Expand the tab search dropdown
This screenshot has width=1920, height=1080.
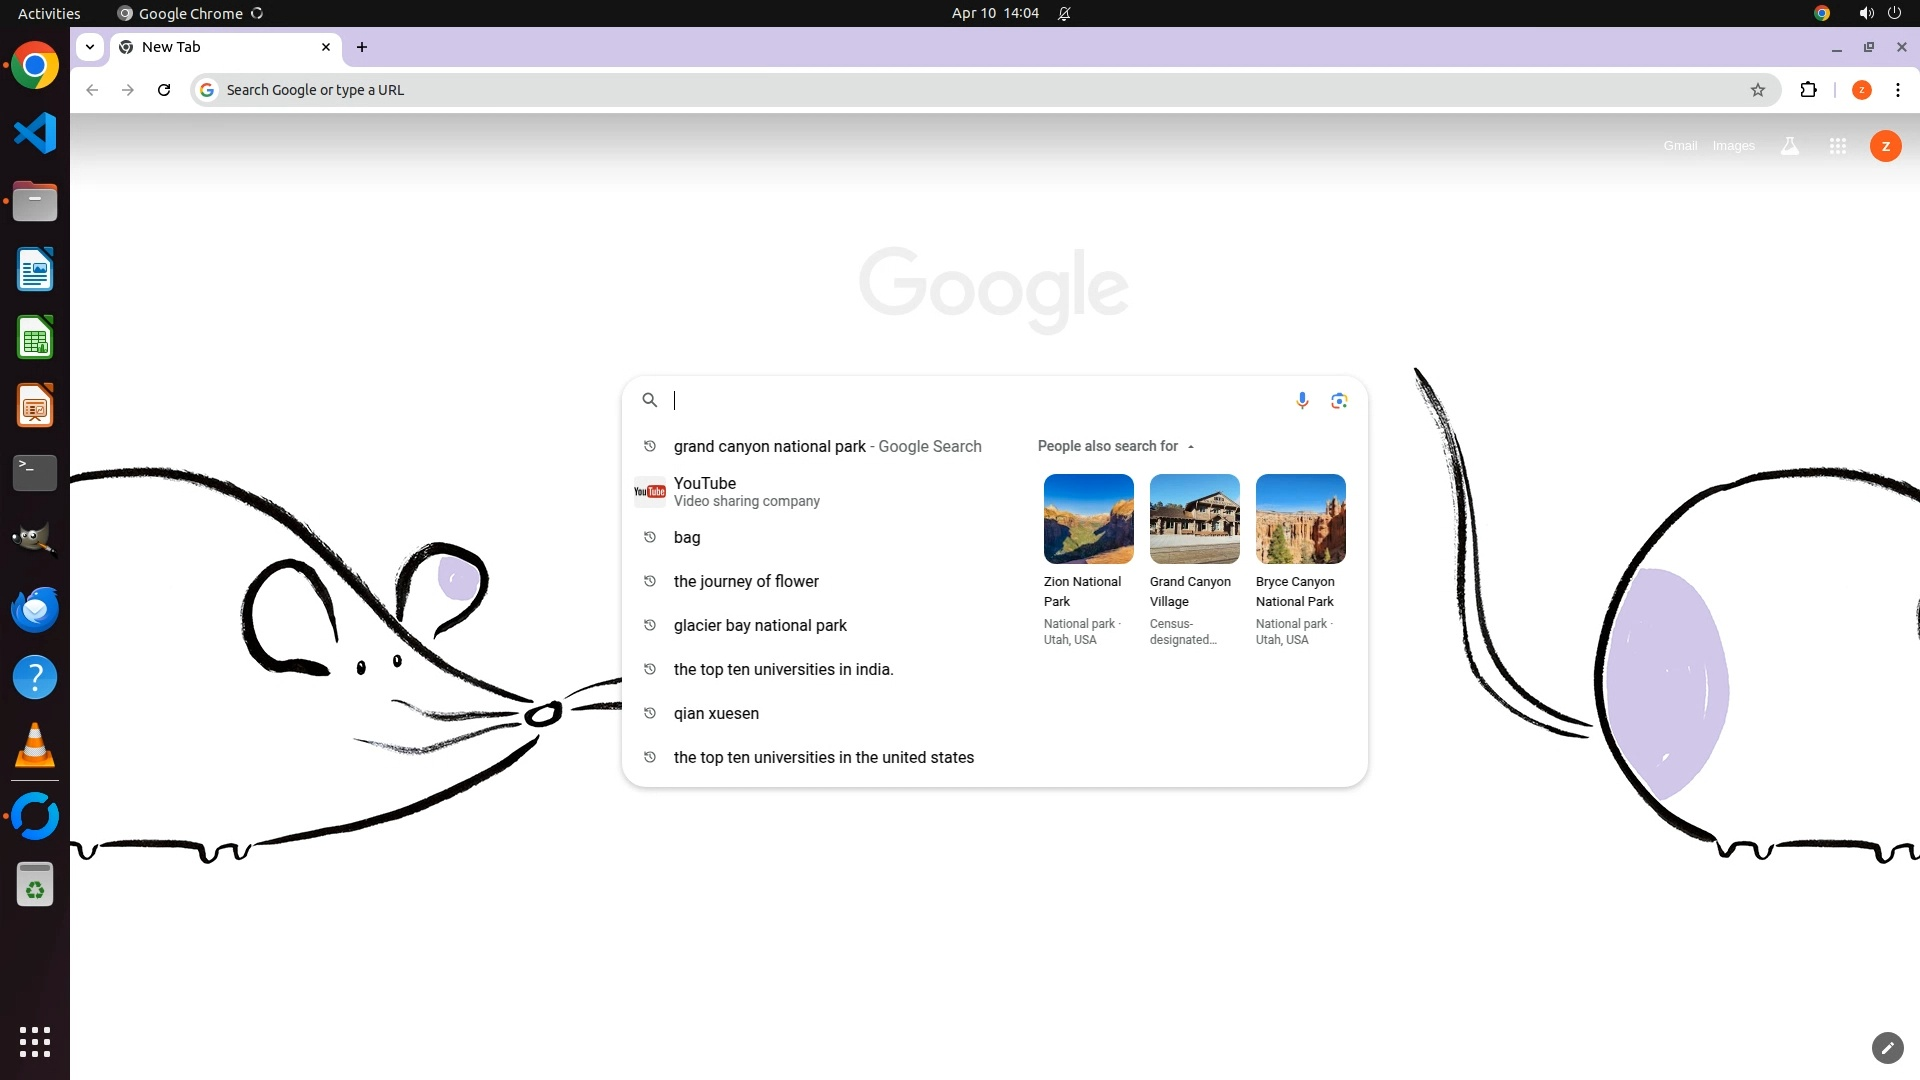(90, 47)
